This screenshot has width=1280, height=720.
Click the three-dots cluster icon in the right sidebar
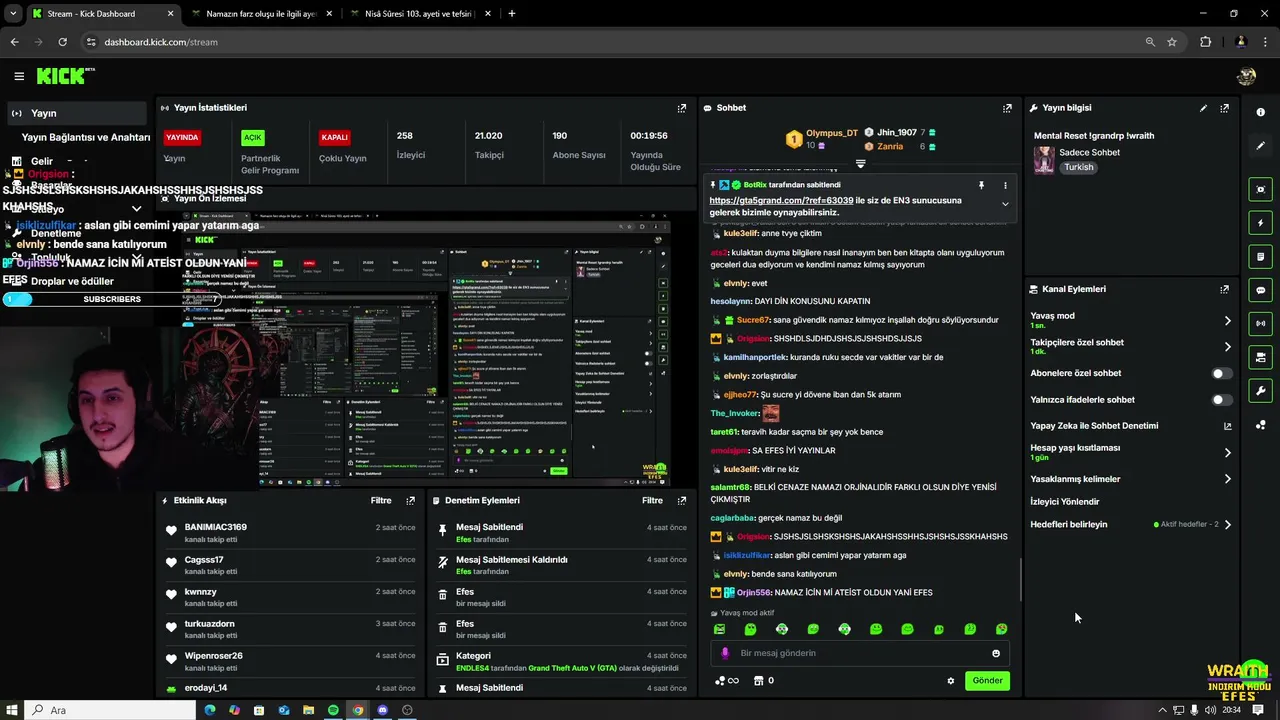click(1260, 425)
